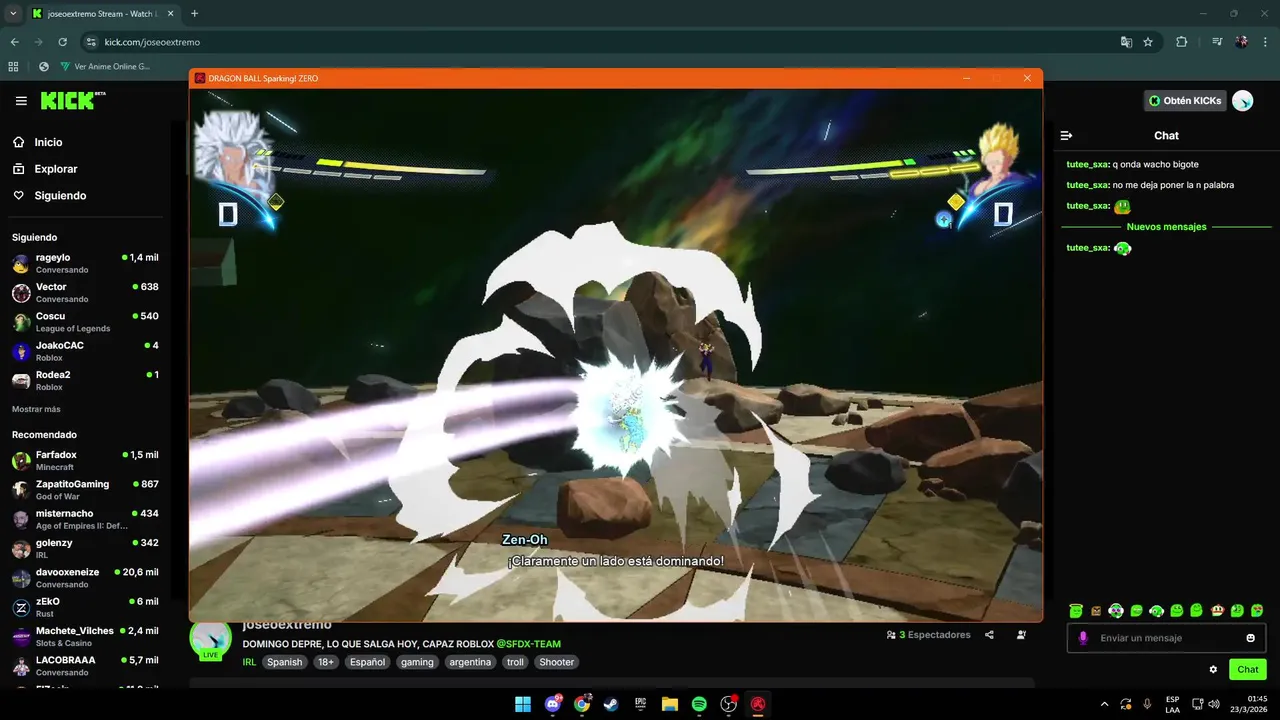Select the argentina tag
1280x720 pixels.
tap(470, 662)
